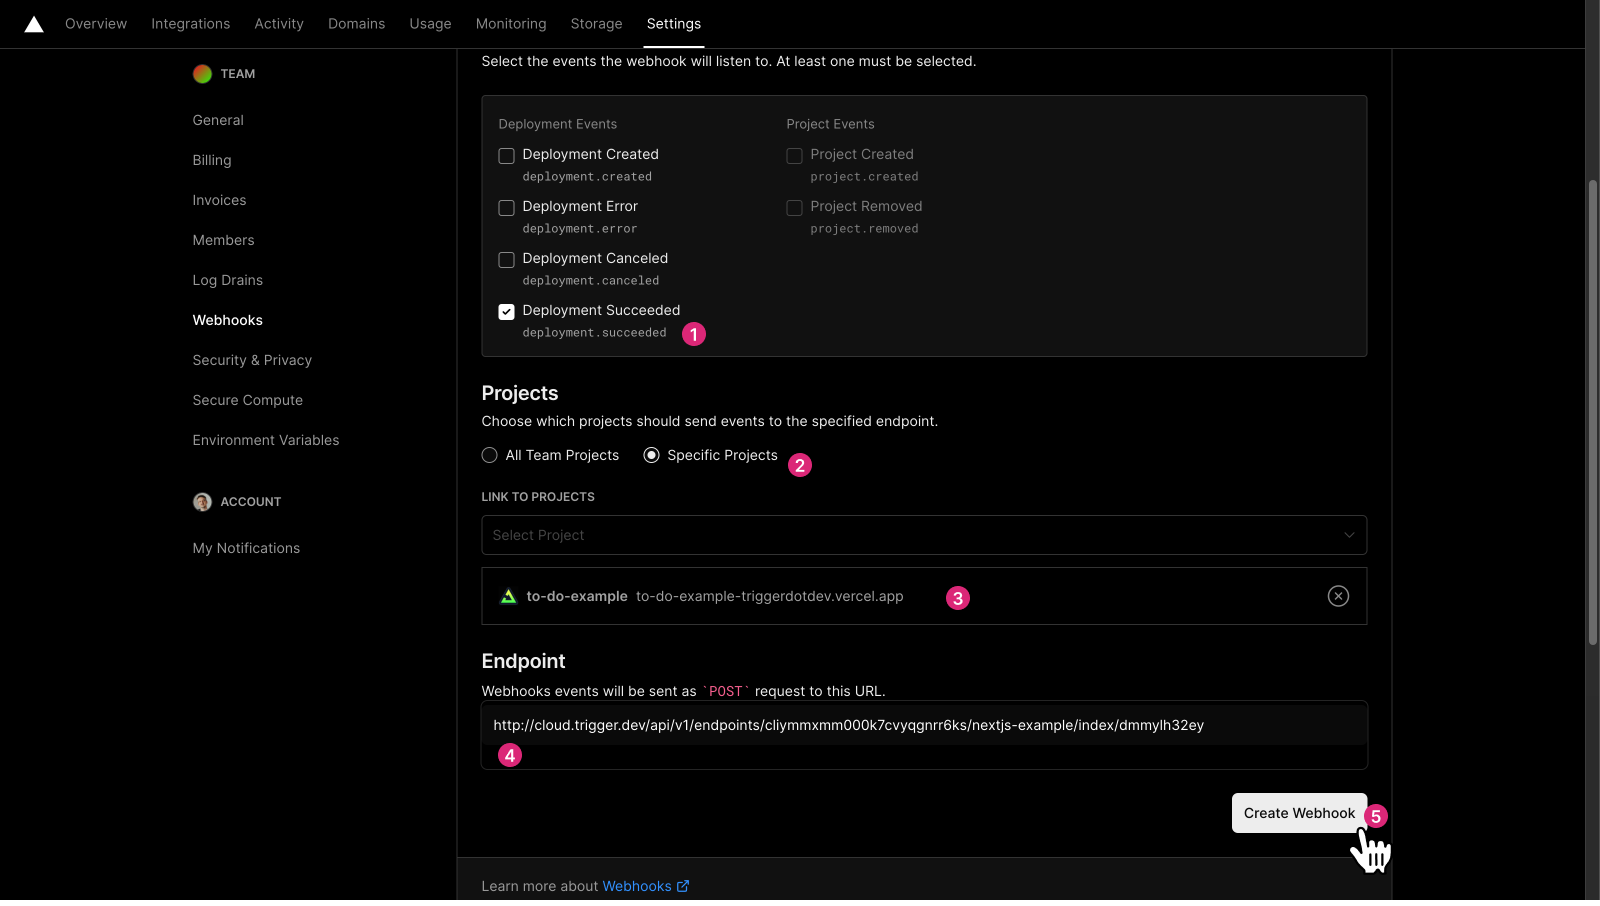Open the Integrations tab

click(x=191, y=24)
